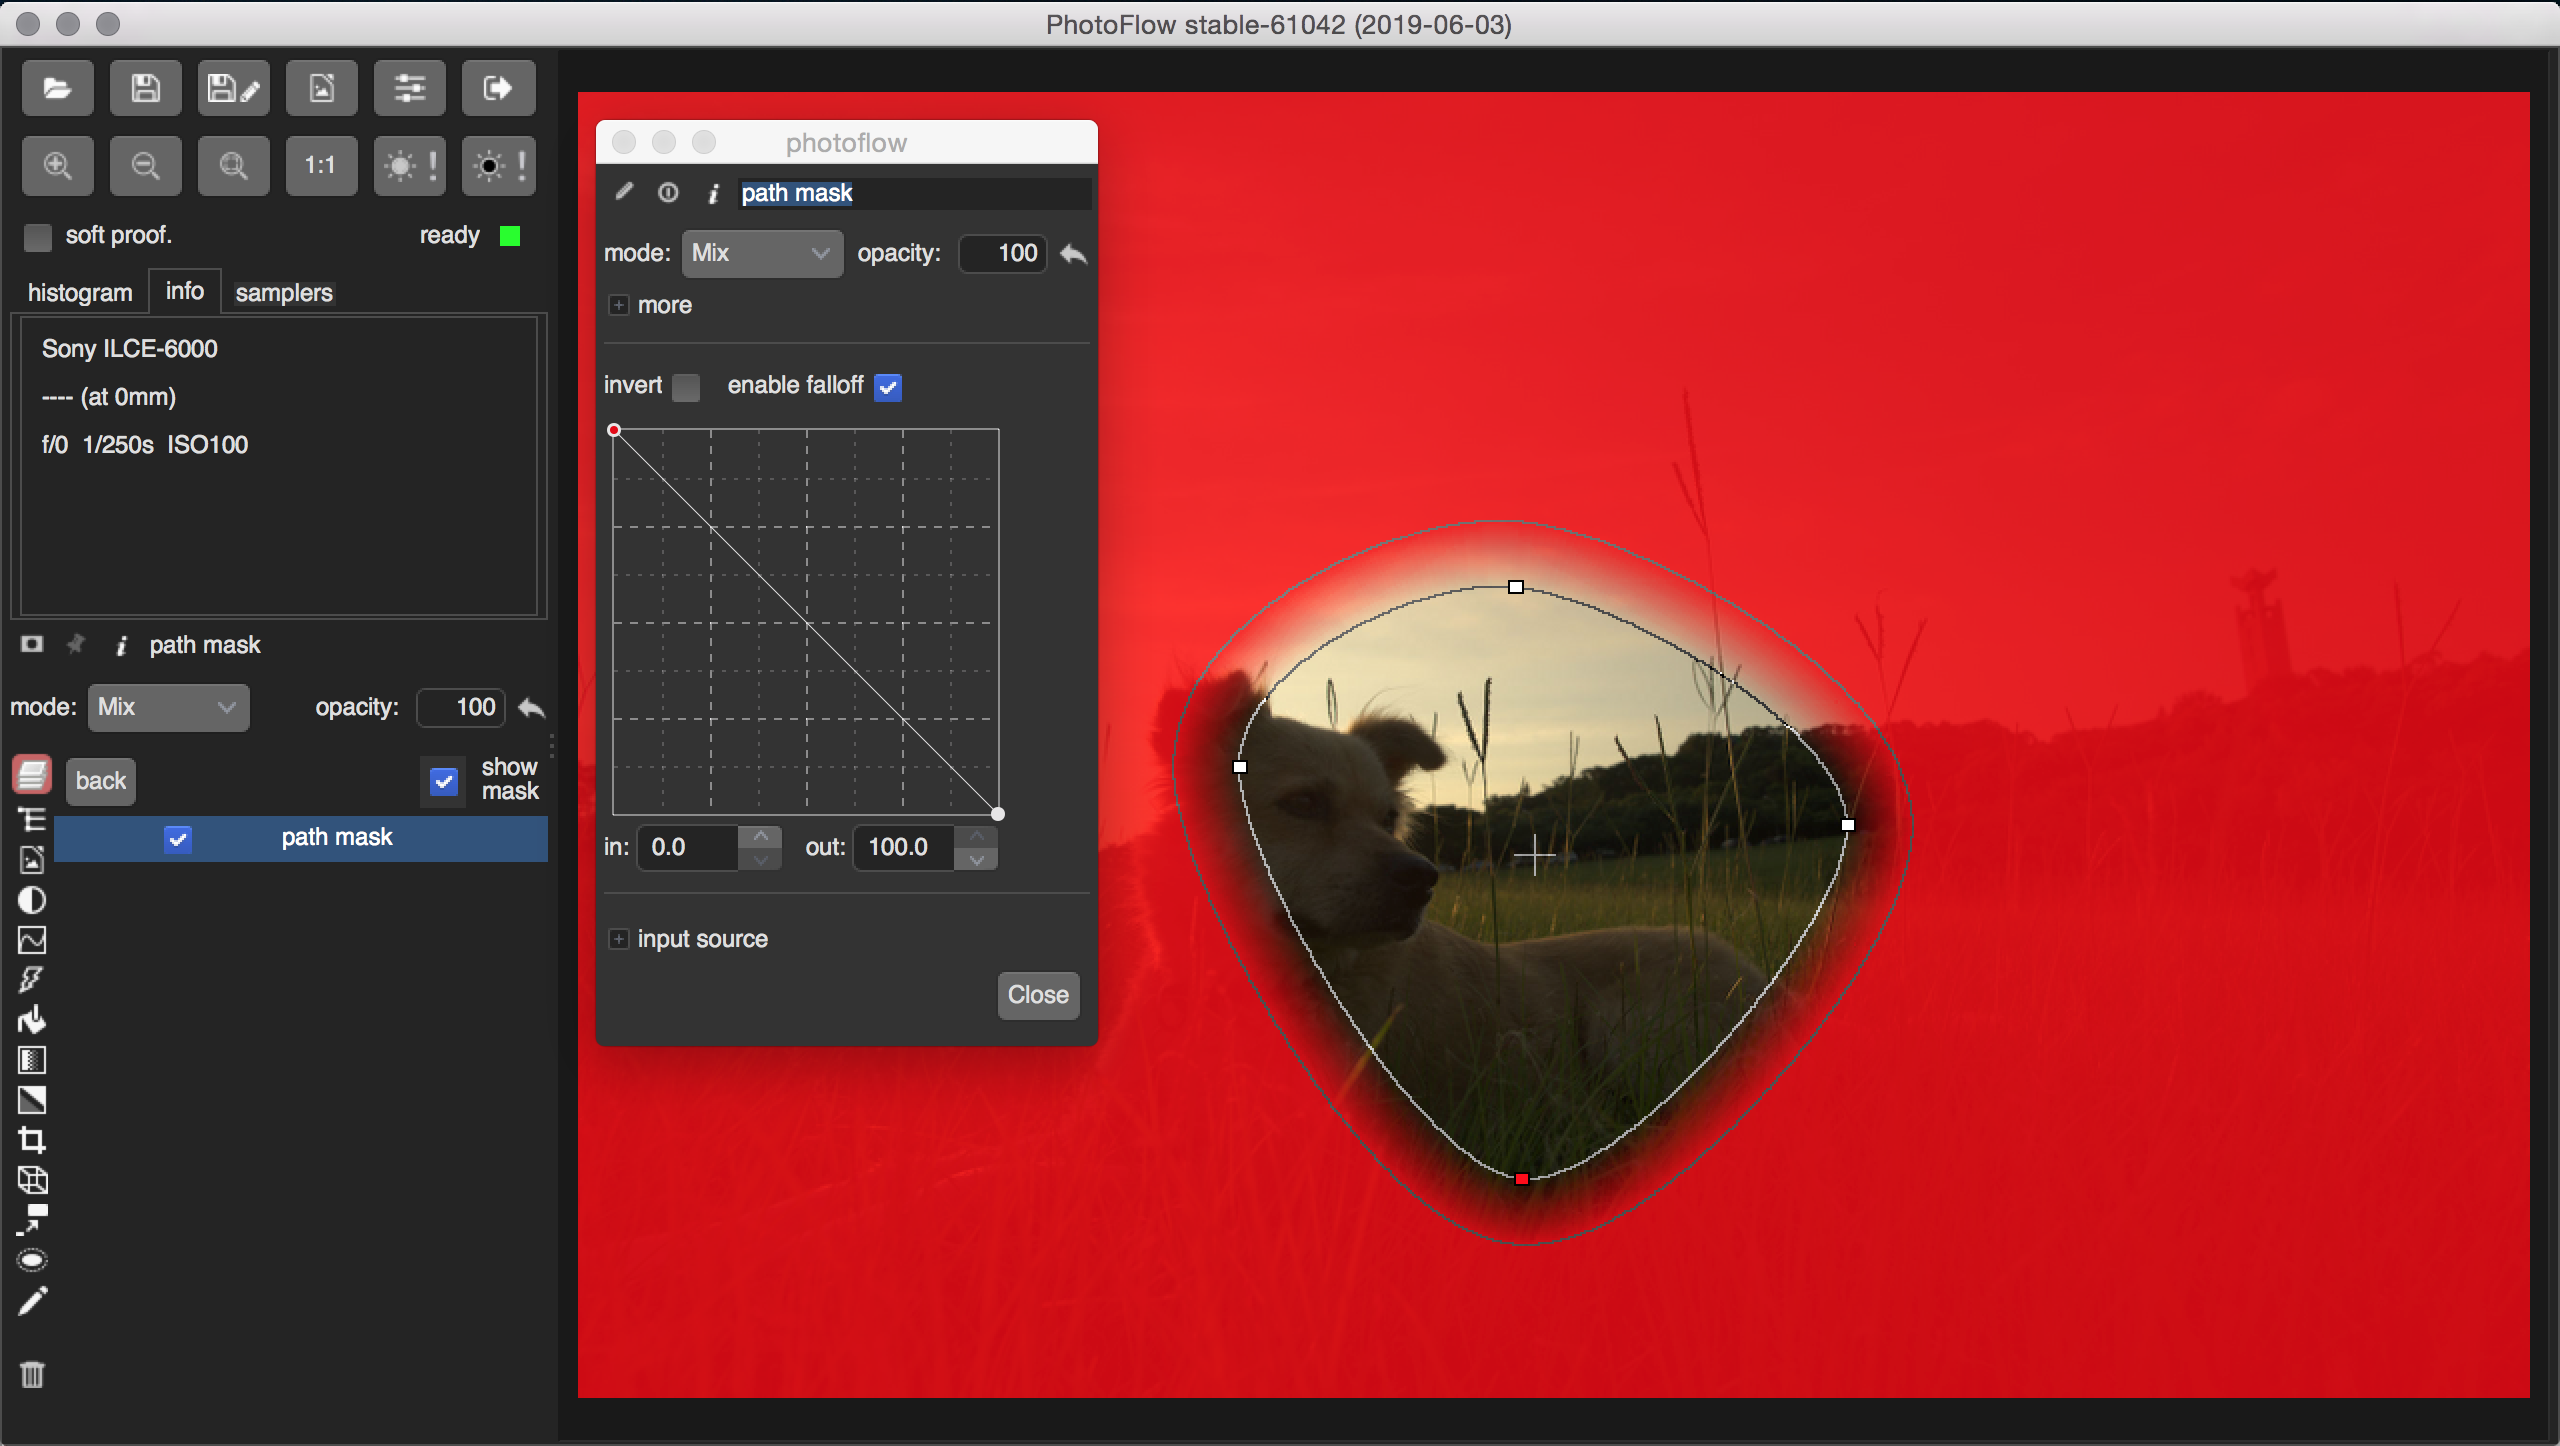Switch to the histogram tab
The width and height of the screenshot is (2560, 1446).
[80, 293]
